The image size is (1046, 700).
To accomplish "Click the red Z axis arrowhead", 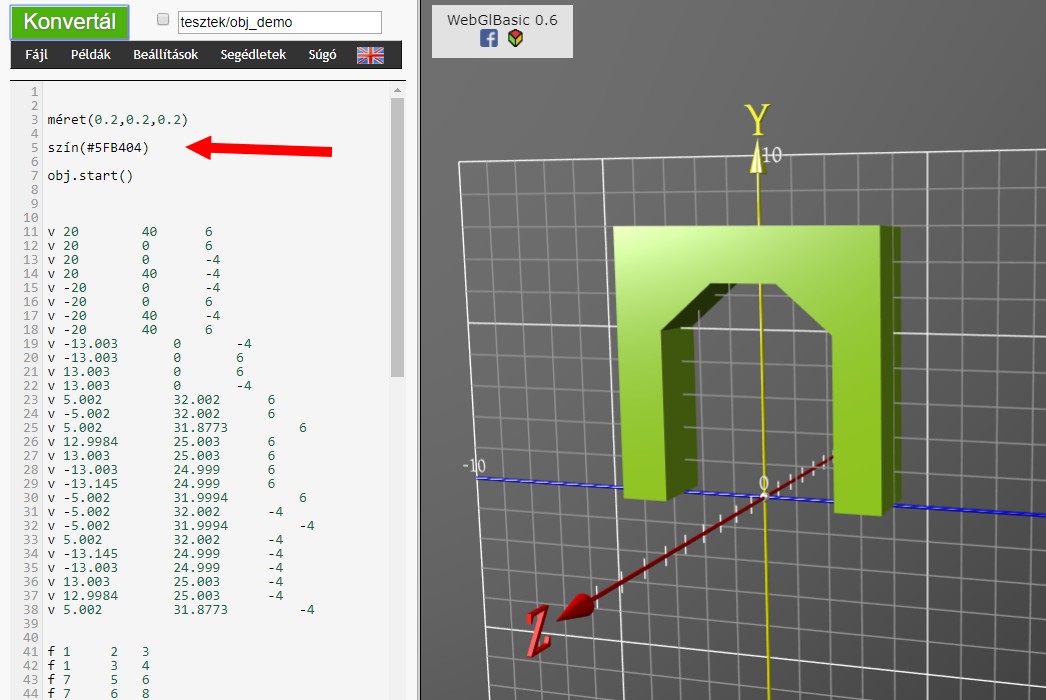I will point(574,607).
